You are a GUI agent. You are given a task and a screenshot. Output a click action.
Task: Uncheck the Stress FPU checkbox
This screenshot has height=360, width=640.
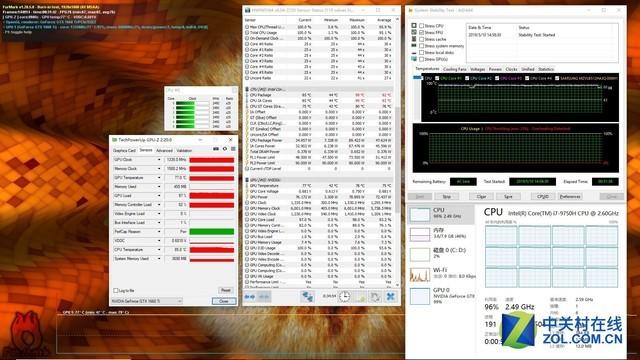coord(422,32)
